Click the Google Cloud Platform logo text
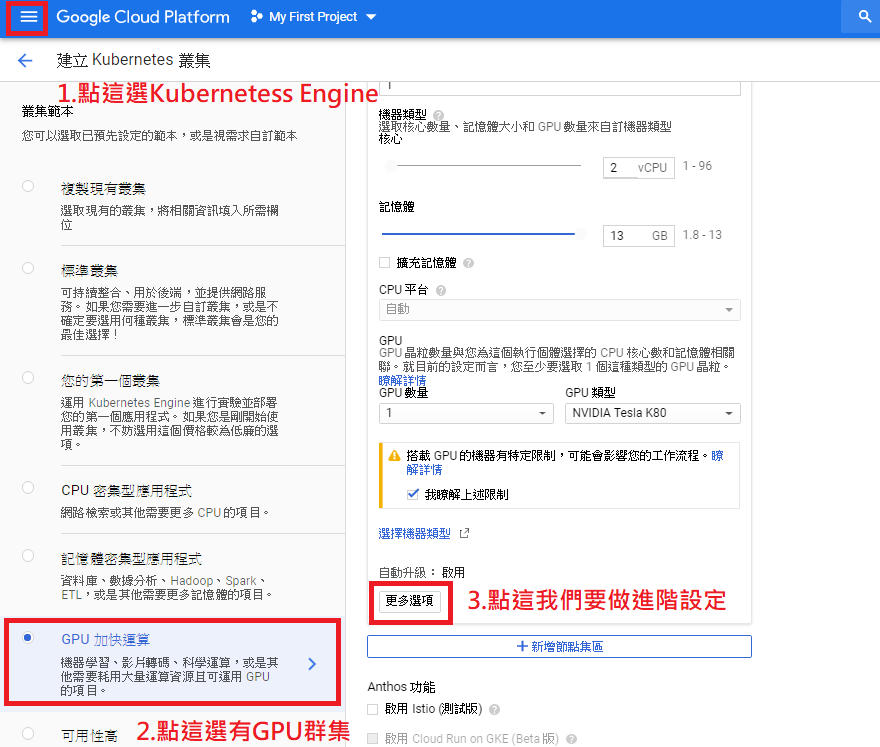The width and height of the screenshot is (880, 747). pyautogui.click(x=143, y=17)
